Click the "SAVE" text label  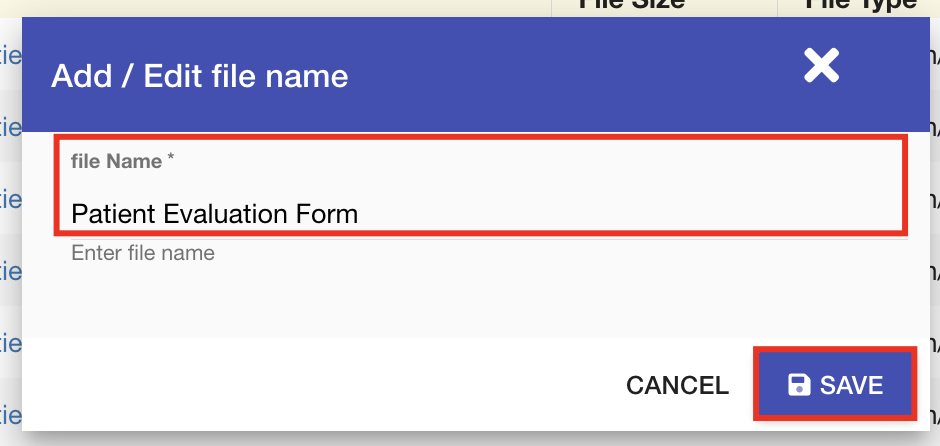tap(851, 385)
